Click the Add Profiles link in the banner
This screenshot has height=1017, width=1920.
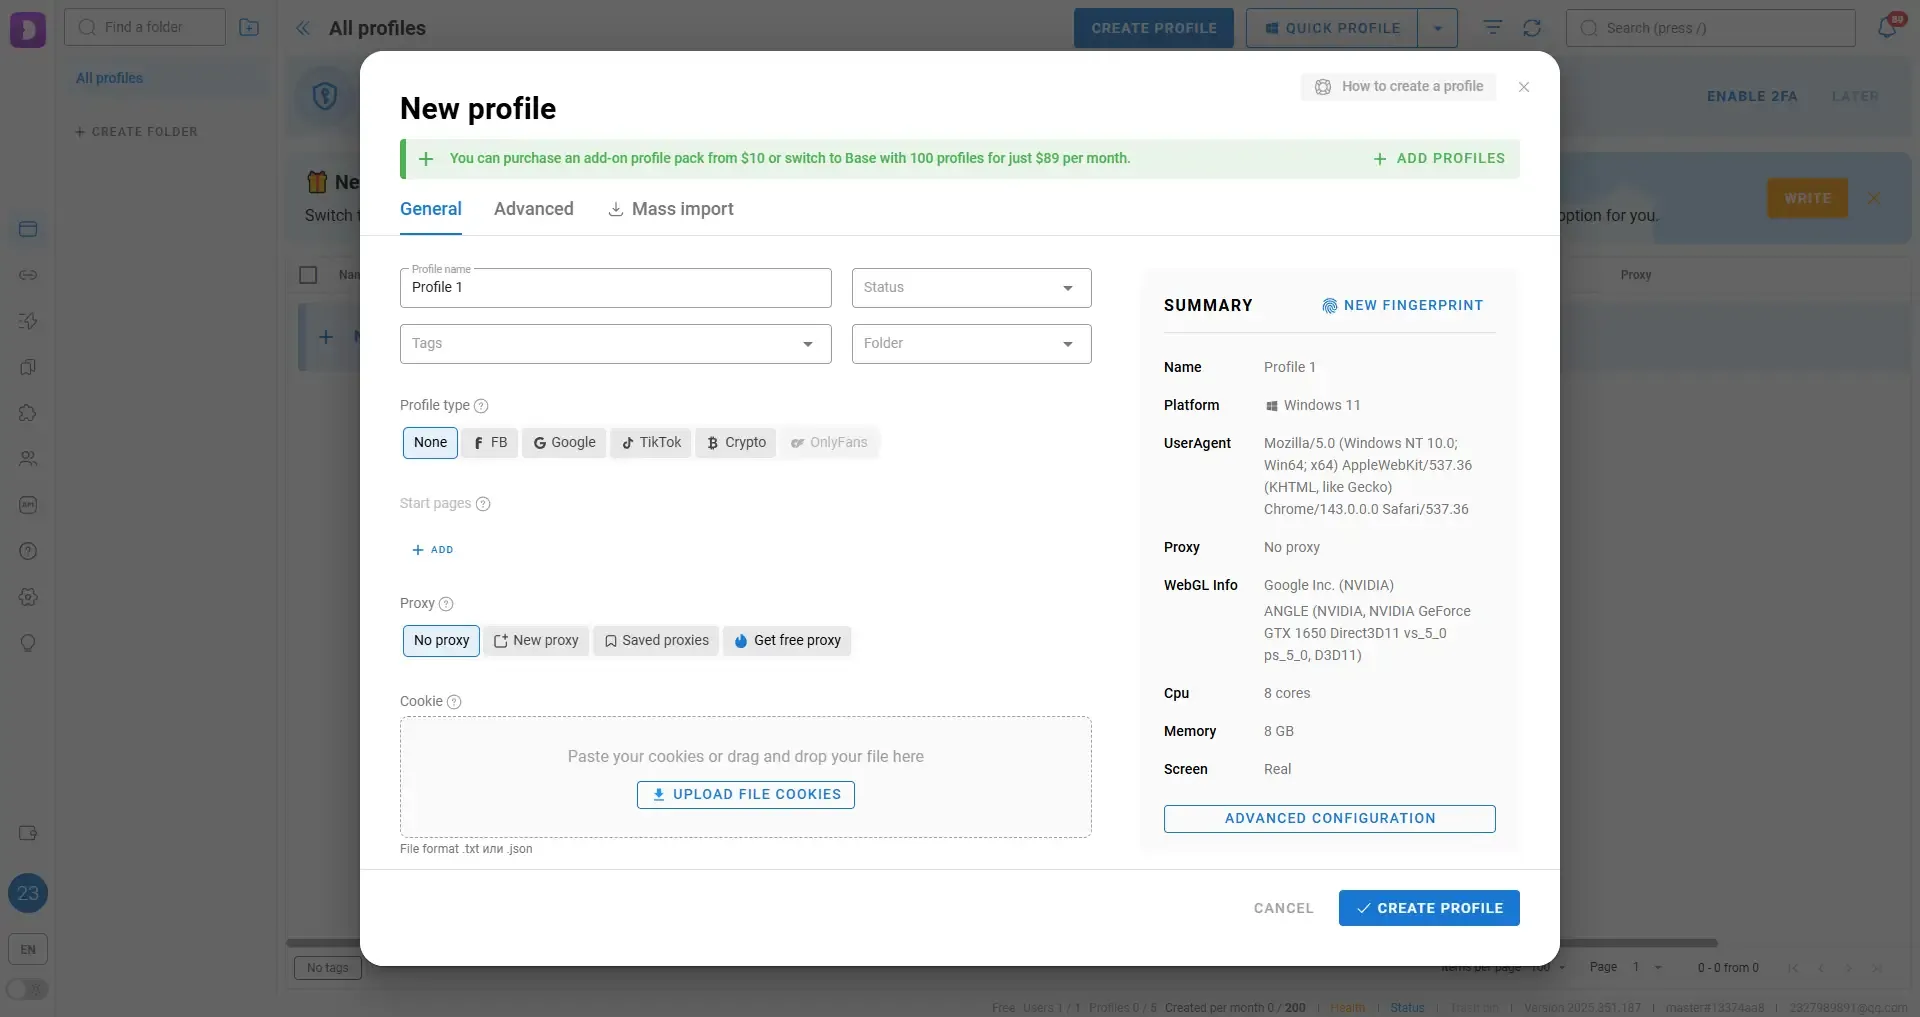(x=1439, y=158)
